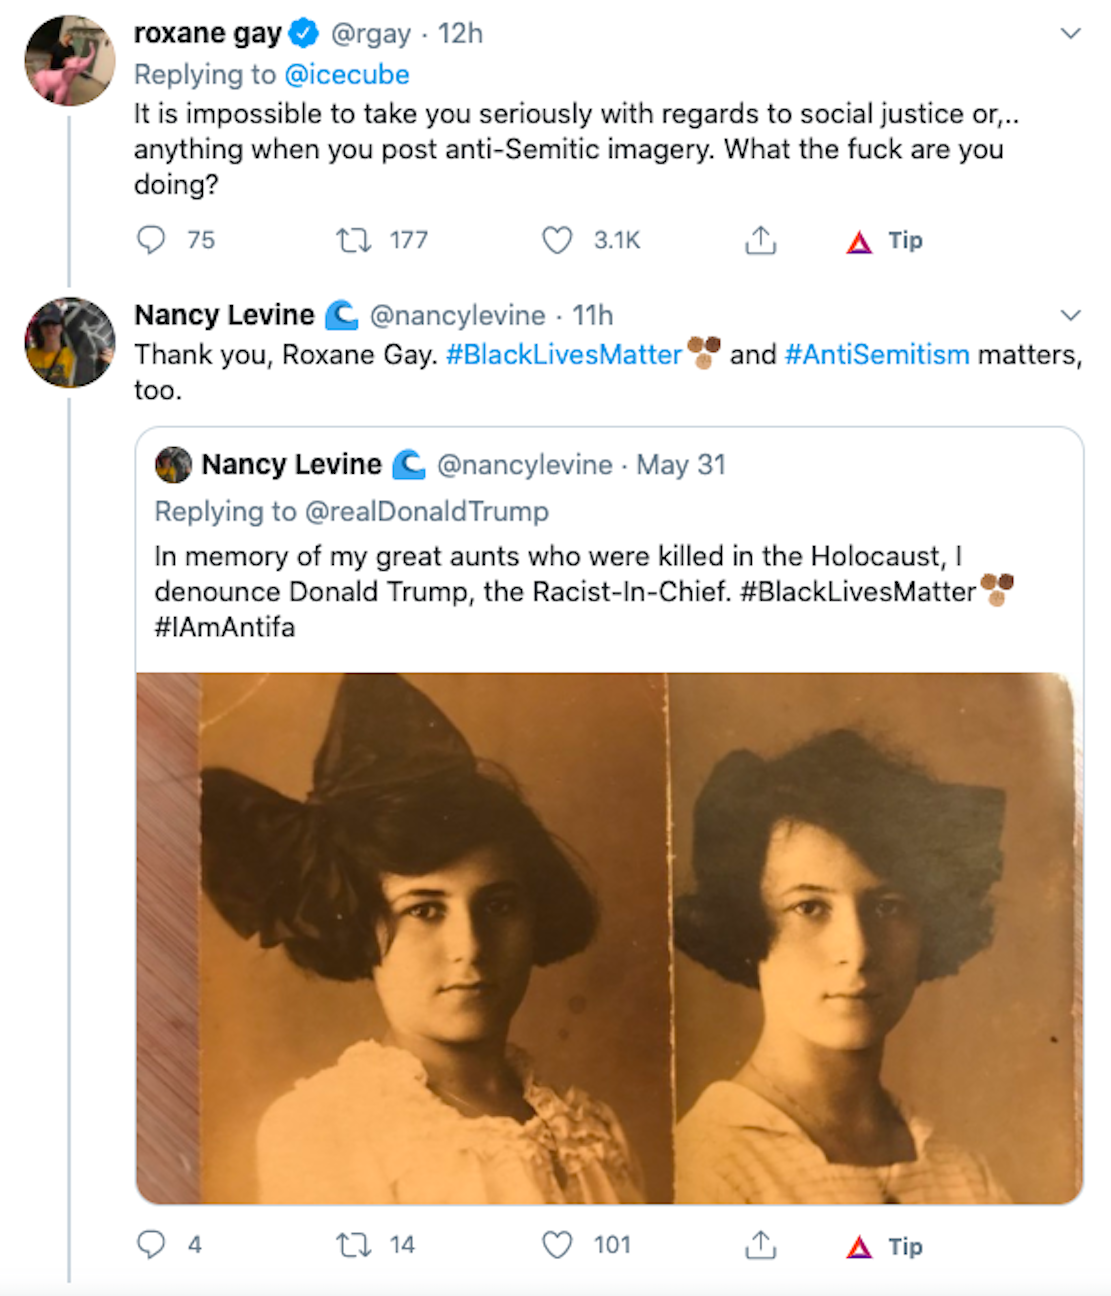
Task: Share Nancy Levine's tweet
Action: (x=760, y=1245)
